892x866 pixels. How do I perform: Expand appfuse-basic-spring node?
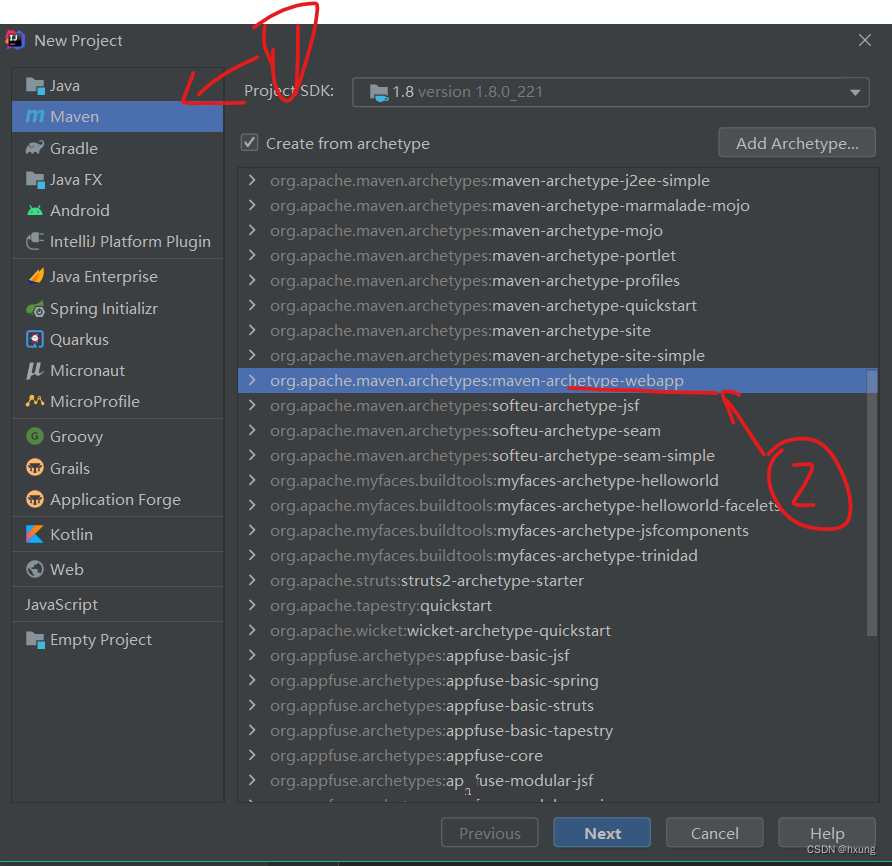[x=252, y=681]
